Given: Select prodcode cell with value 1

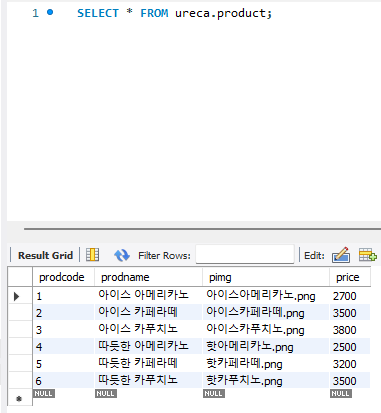Looking at the screenshot, I should pyautogui.click(x=64, y=296).
